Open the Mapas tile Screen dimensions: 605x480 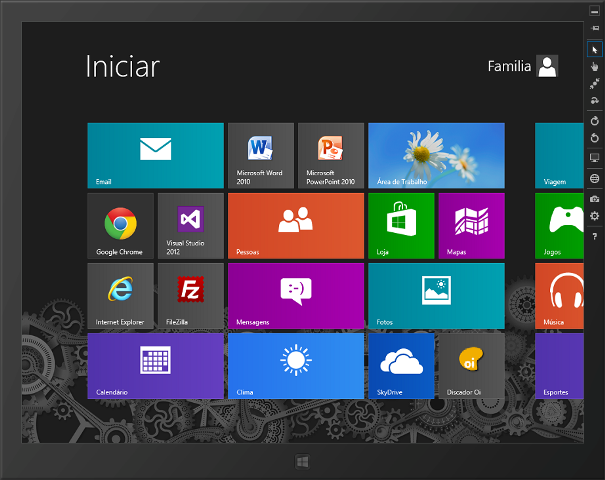[471, 226]
